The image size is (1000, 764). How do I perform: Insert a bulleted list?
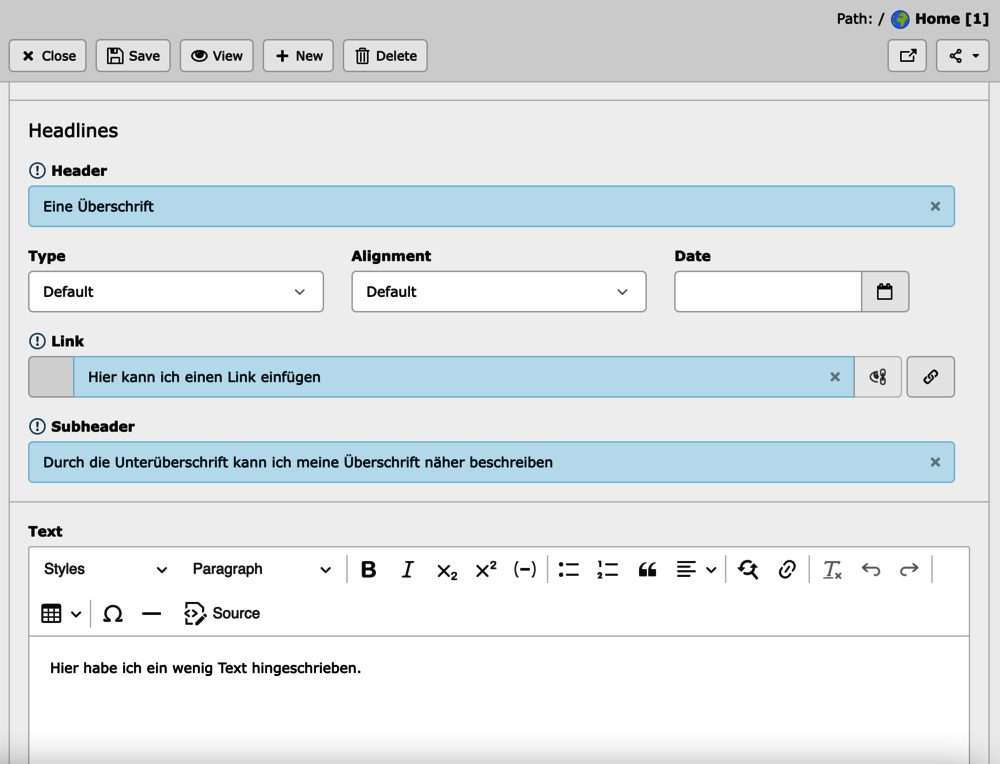568,569
